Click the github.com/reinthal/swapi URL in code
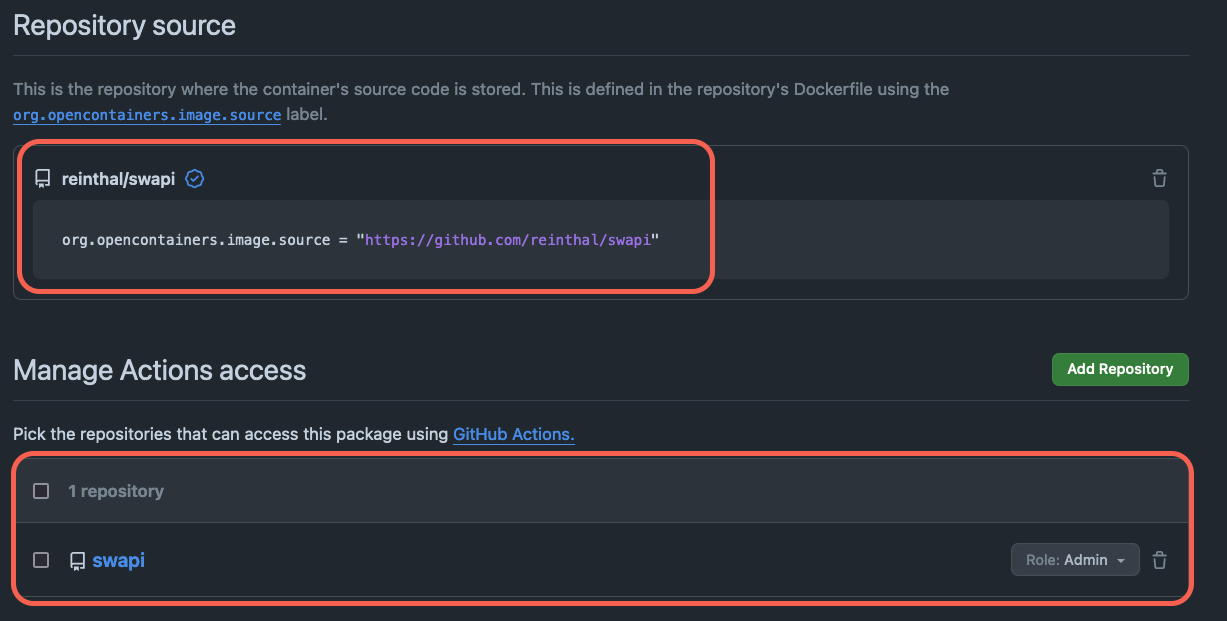The width and height of the screenshot is (1227, 621). coord(512,240)
